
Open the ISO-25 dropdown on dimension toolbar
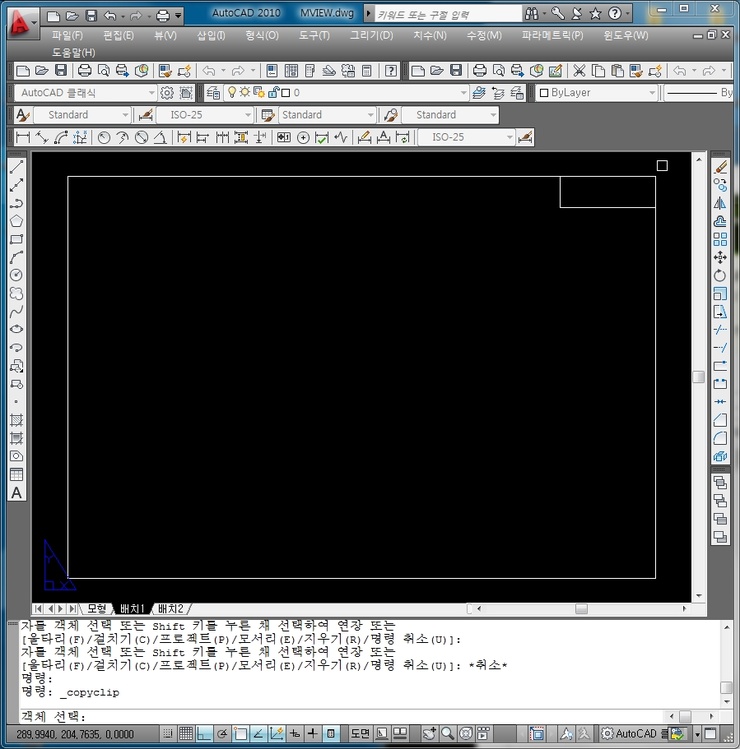pos(466,137)
